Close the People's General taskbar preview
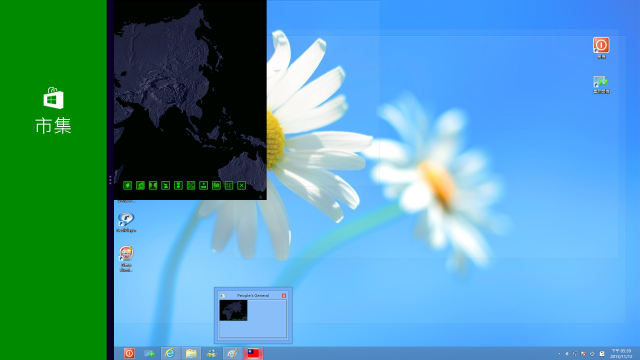640x360 pixels. point(284,296)
